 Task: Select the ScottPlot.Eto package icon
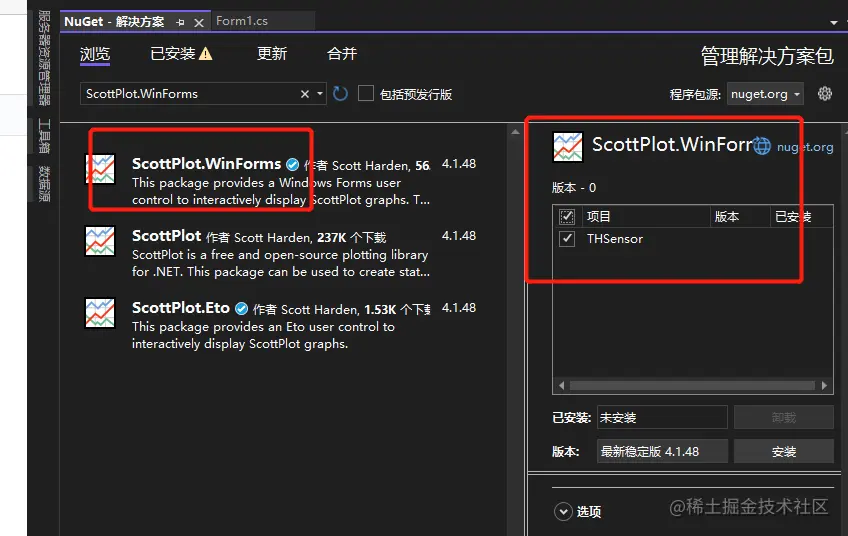(x=100, y=313)
